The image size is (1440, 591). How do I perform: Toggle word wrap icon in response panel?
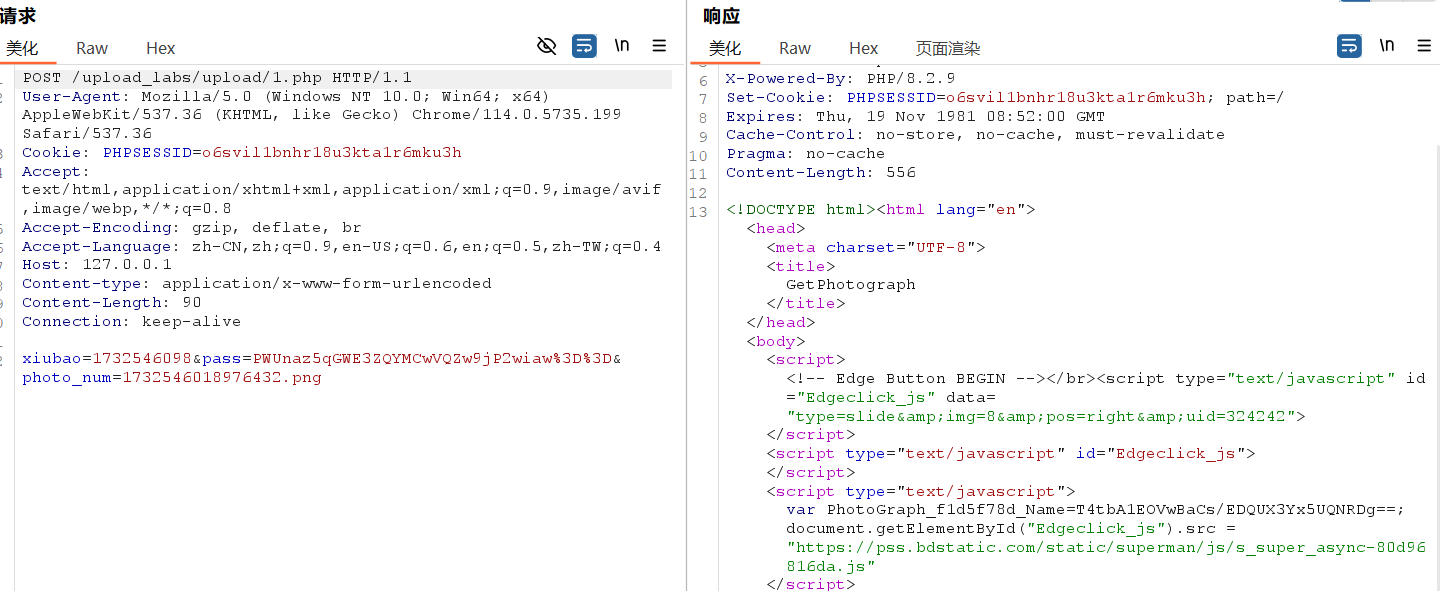point(1349,46)
